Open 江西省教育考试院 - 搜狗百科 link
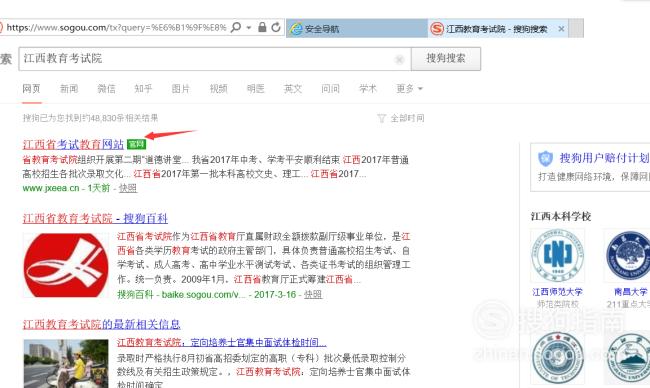This screenshot has width=650, height=388. tap(95, 218)
